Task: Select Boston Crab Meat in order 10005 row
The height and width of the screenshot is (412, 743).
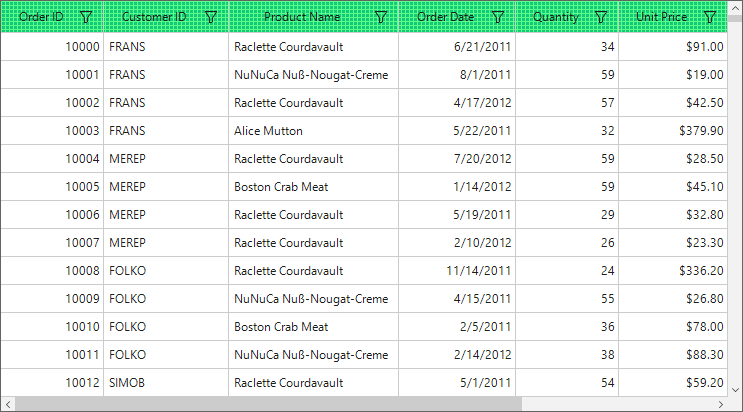Action: tap(313, 186)
